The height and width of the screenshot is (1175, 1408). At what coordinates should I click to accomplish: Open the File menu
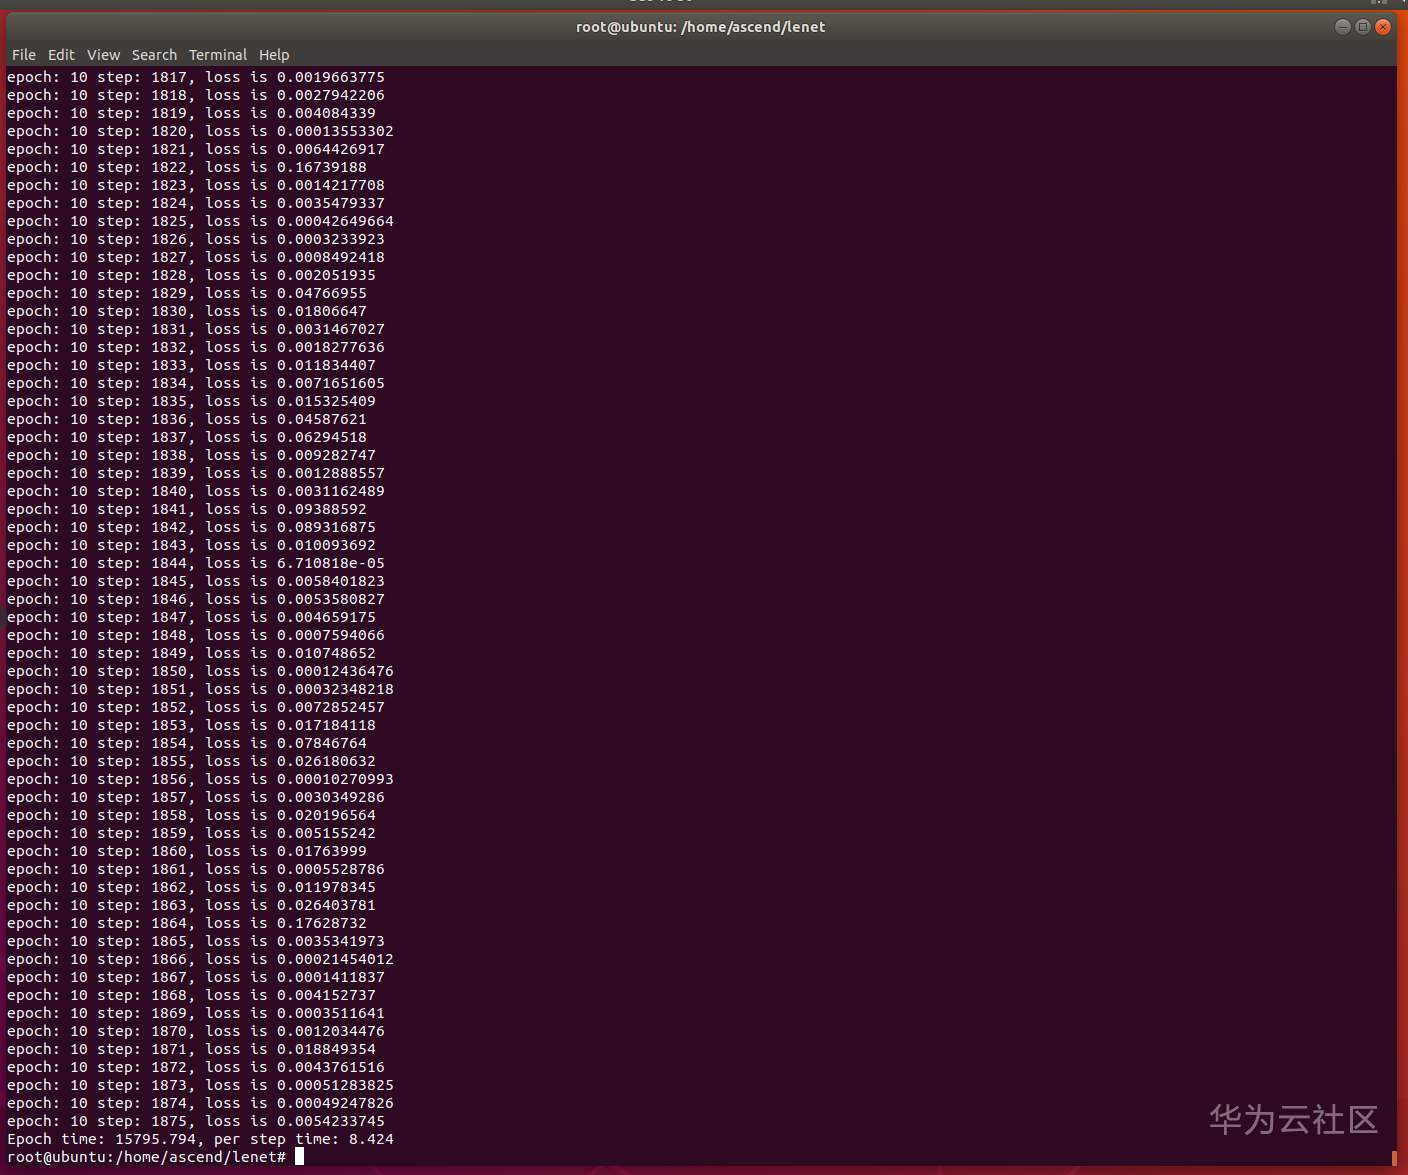pos(24,55)
